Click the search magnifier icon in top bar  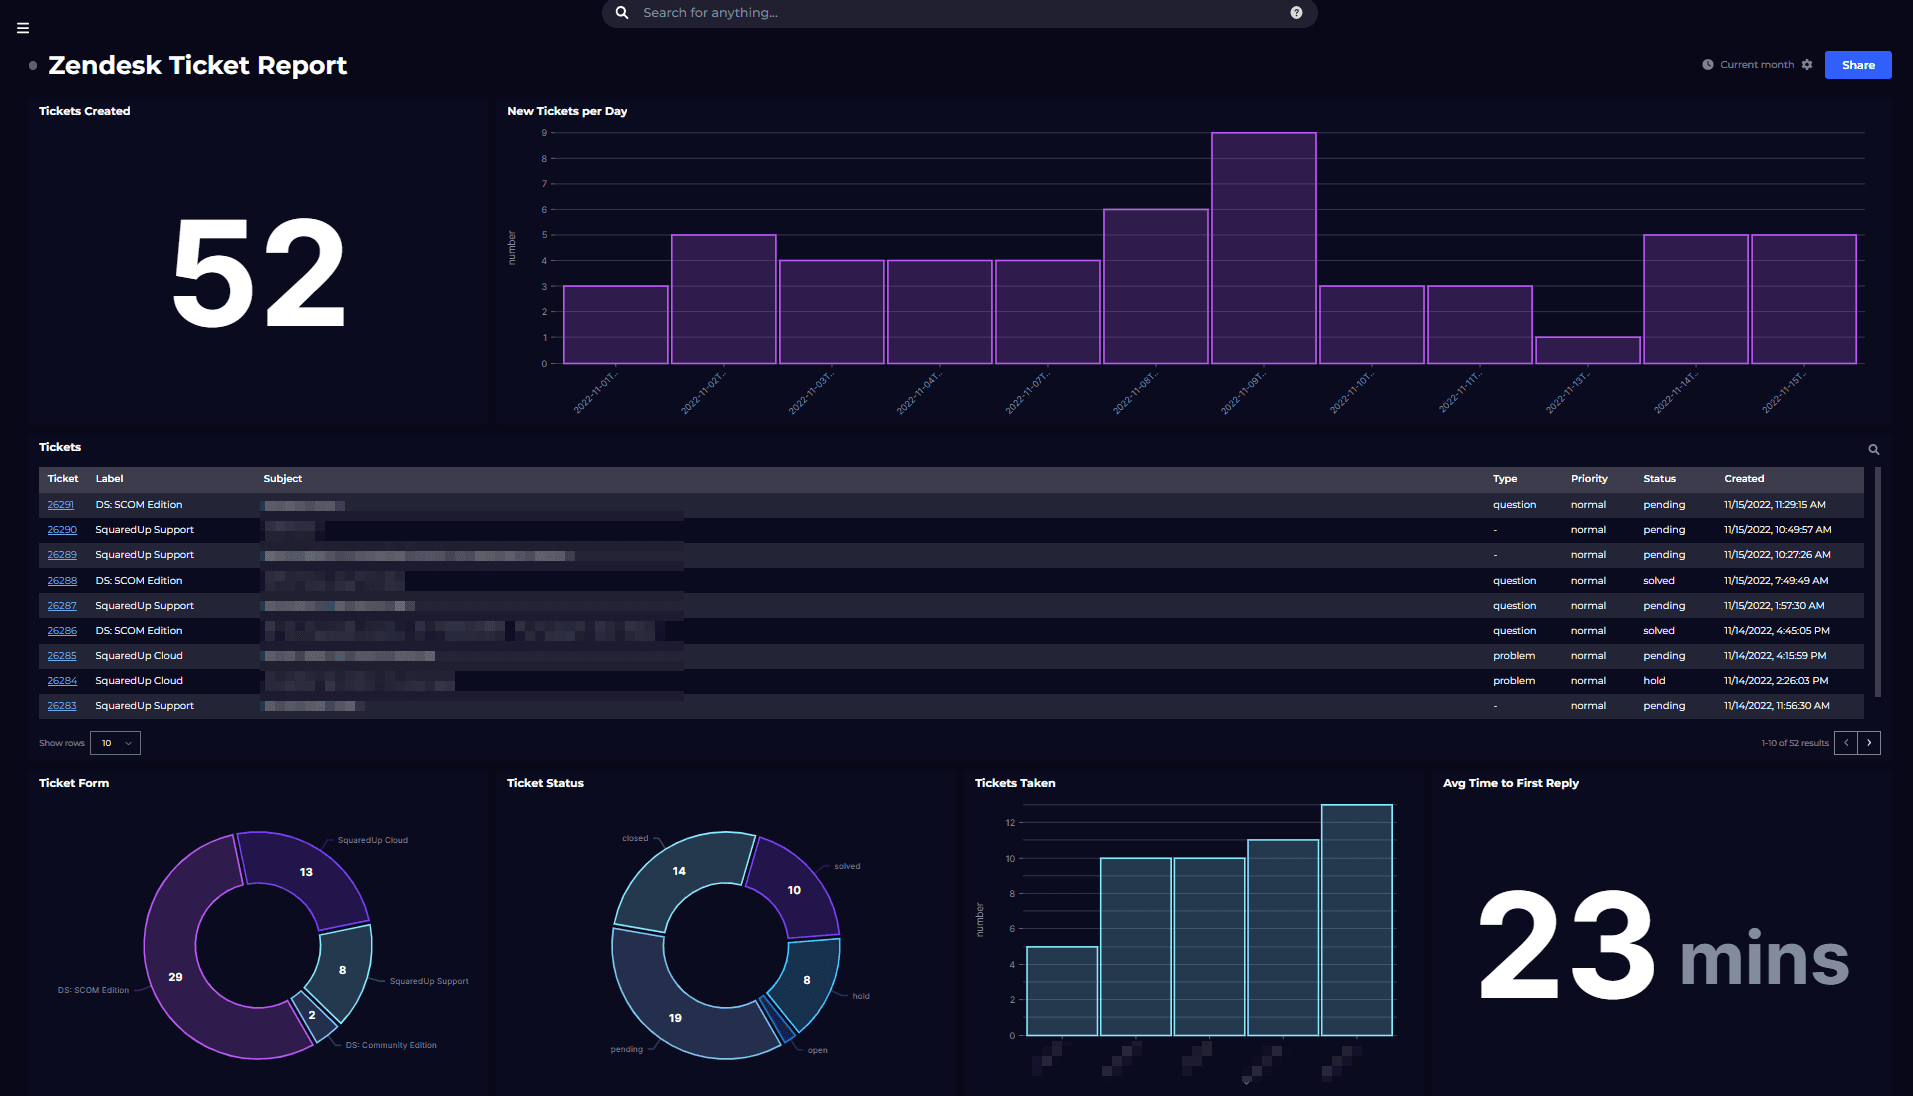622,13
